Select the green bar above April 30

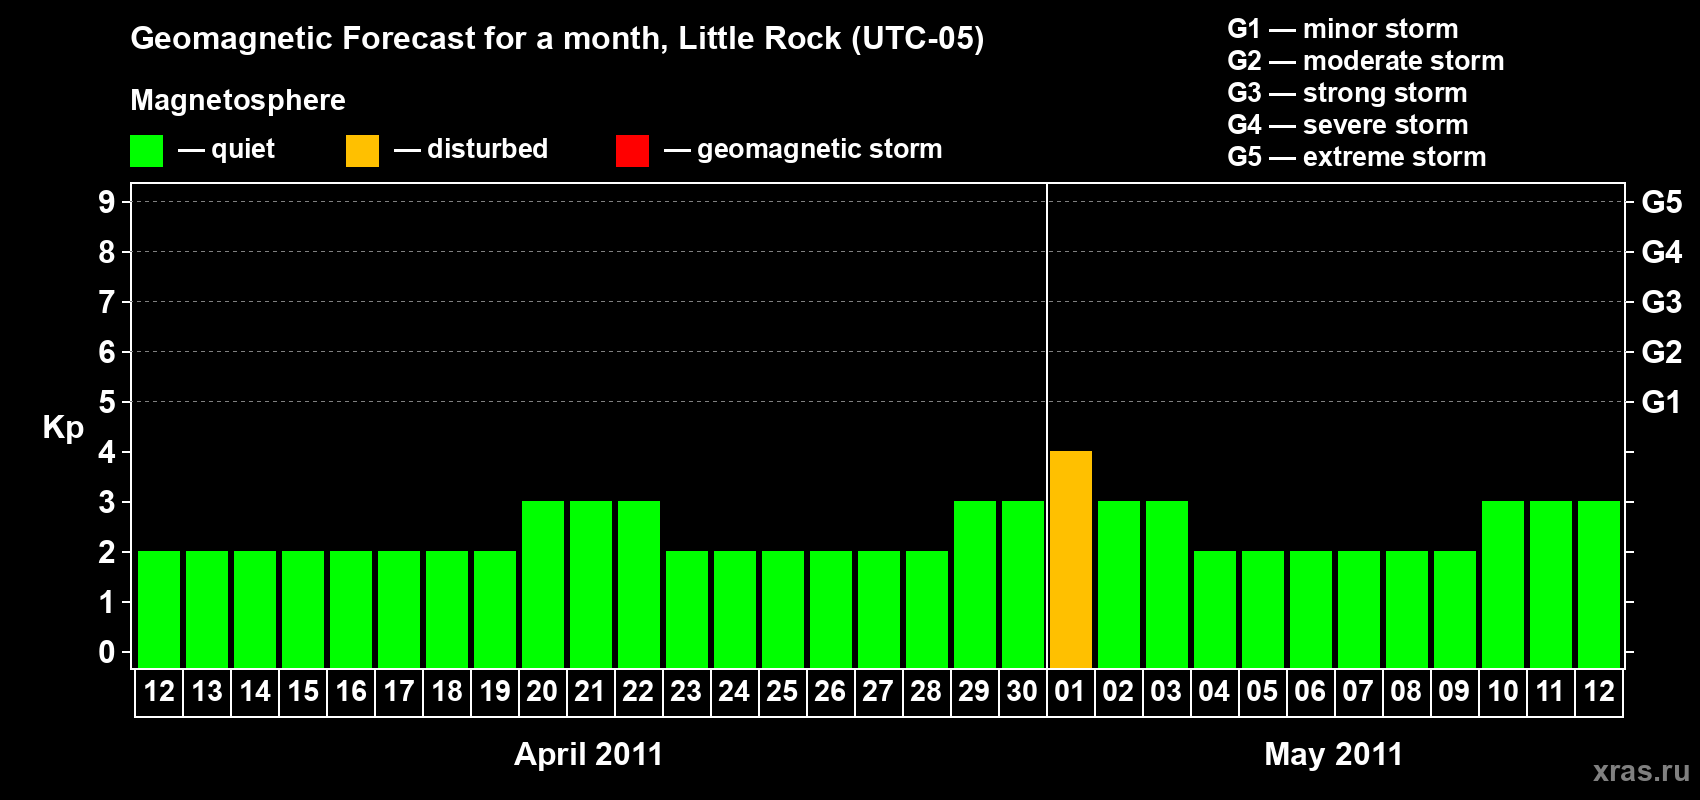1022,585
